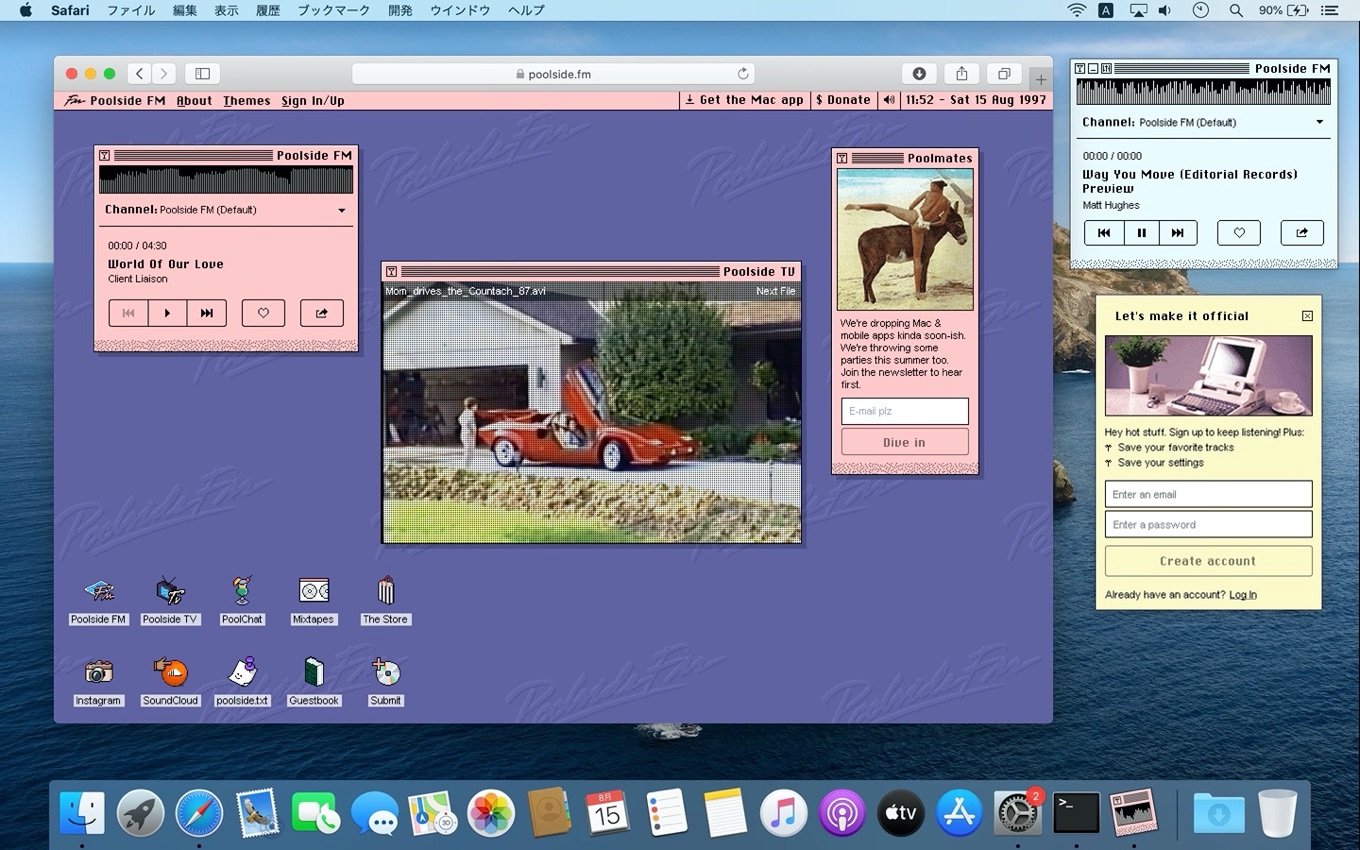Open the Poolside TV desktop icon
Viewport: 1360px width, 850px height.
point(170,600)
